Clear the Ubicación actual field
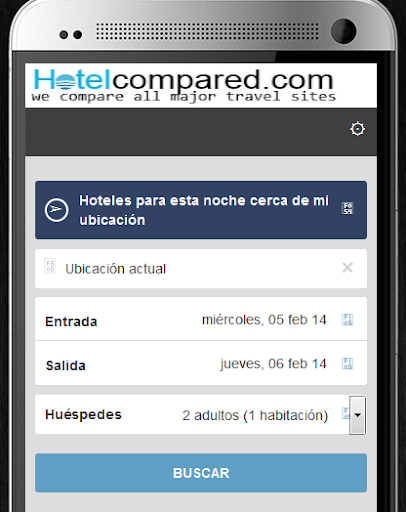 click(x=347, y=267)
